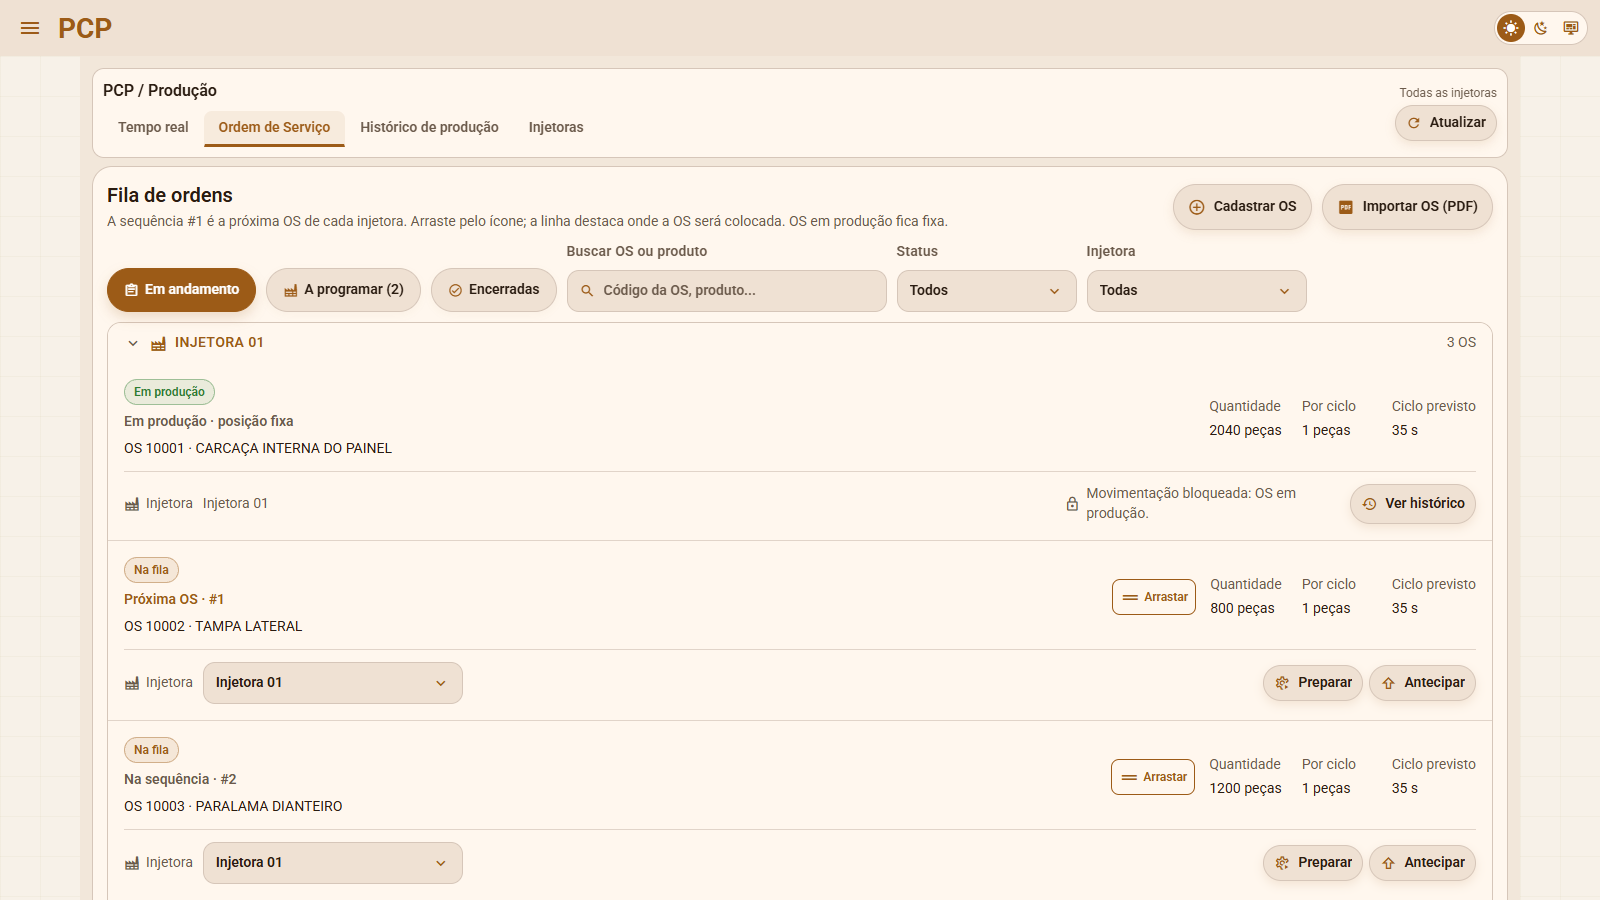Select the Ordem de Serviço tab
Screen dimensions: 1600x900
pos(274,127)
